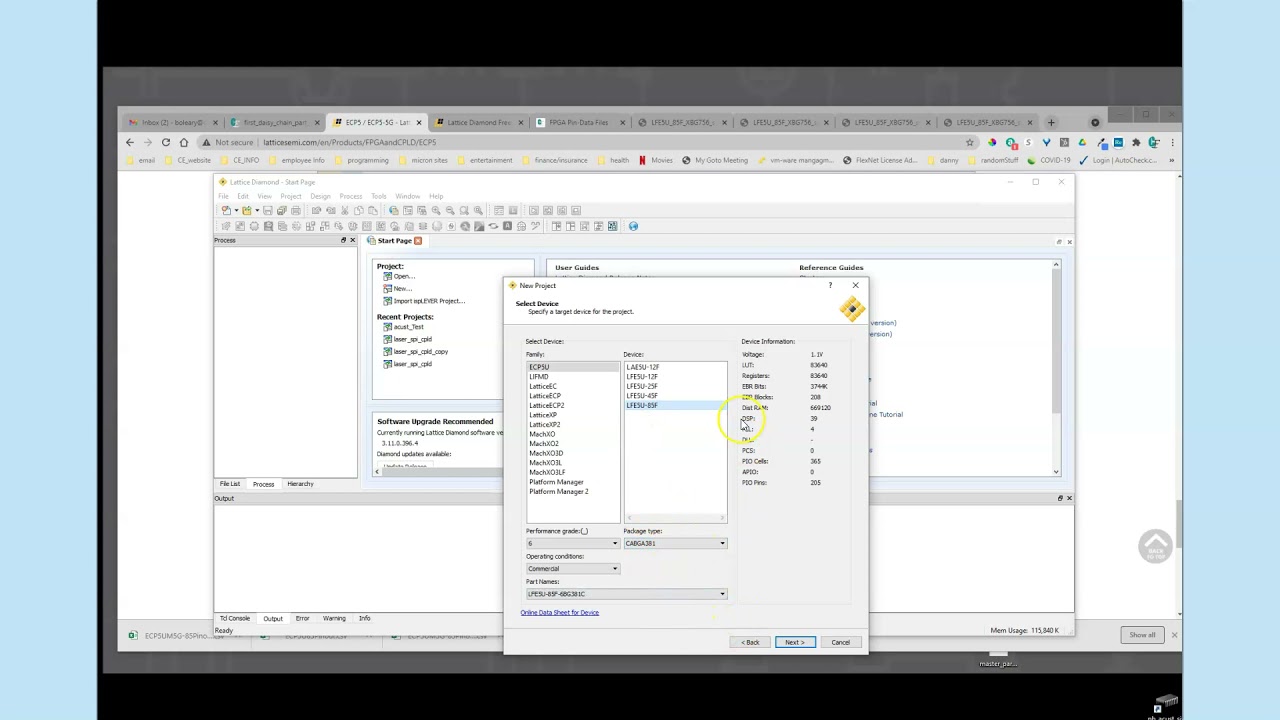Go back in Chrome browser

pyautogui.click(x=129, y=142)
